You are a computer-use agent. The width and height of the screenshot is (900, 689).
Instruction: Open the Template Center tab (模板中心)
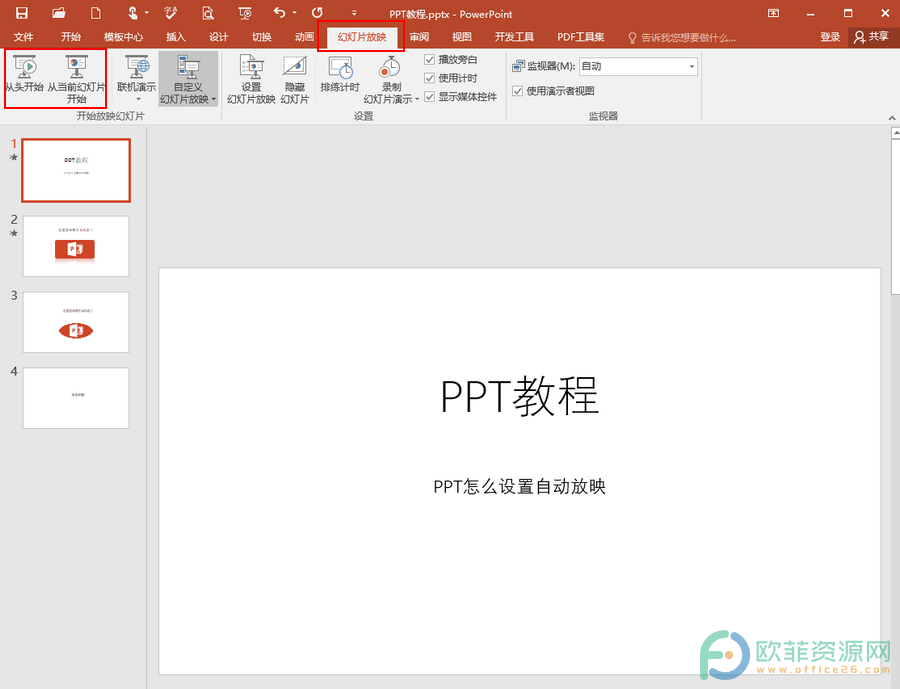coord(123,37)
